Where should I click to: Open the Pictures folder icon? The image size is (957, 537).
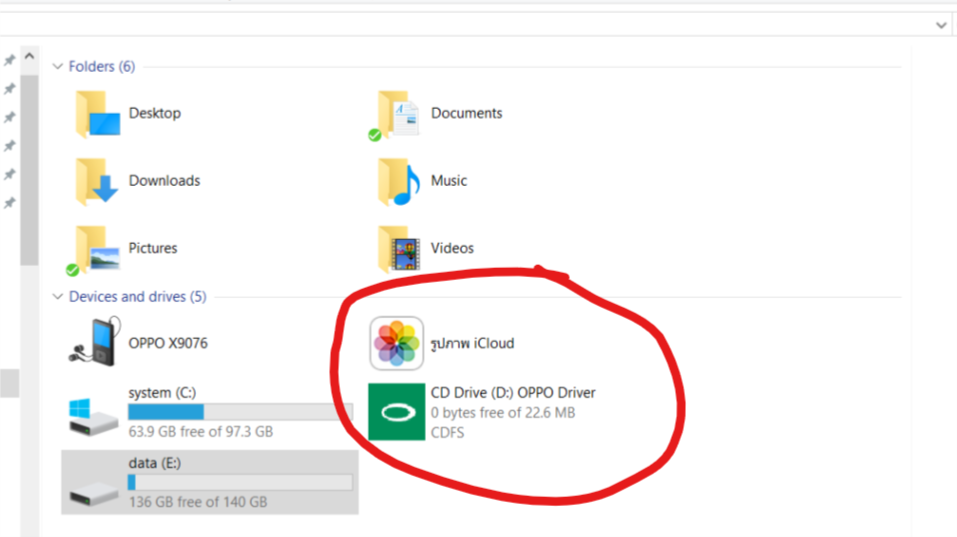[95, 250]
